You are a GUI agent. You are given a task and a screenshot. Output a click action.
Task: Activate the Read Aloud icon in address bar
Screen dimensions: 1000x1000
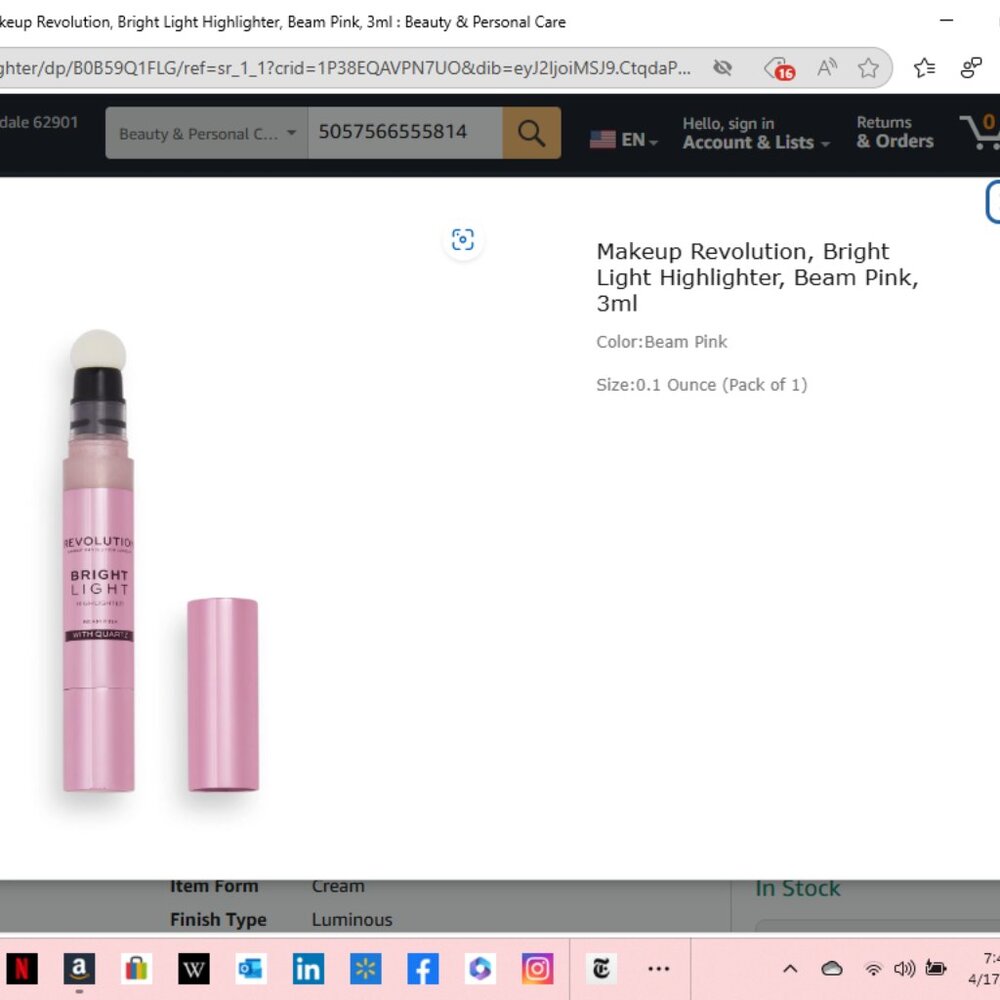827,68
